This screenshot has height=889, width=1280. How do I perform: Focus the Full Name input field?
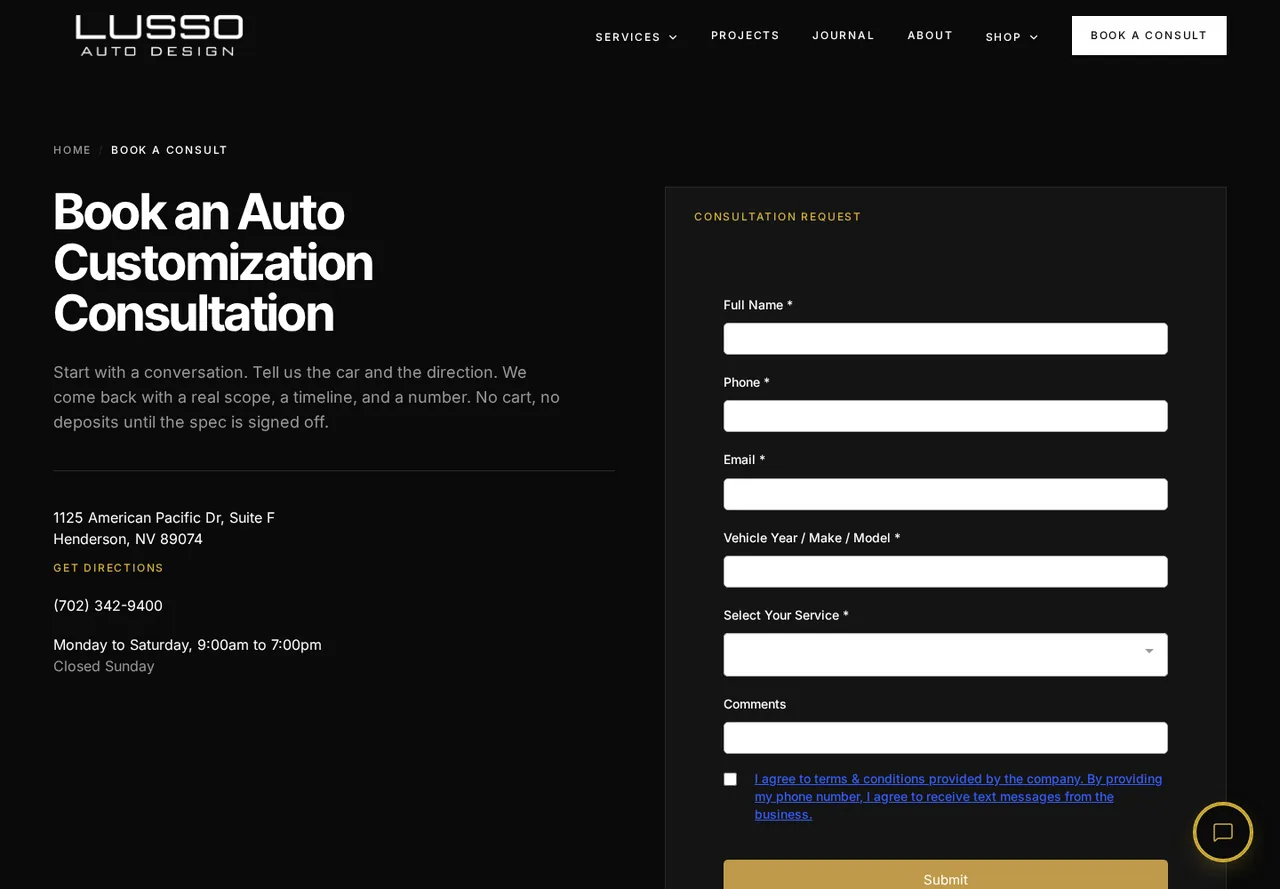[945, 338]
